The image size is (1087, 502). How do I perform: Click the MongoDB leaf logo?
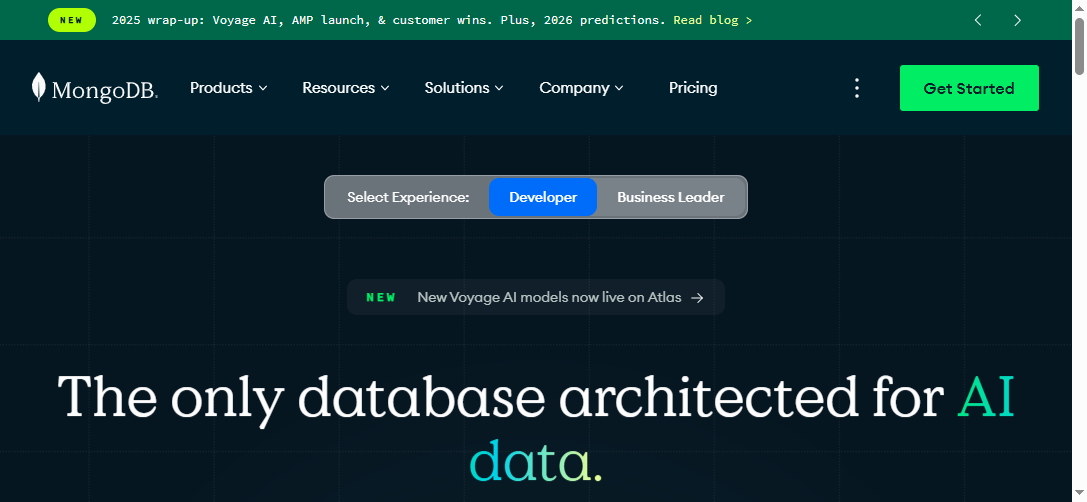(39, 87)
